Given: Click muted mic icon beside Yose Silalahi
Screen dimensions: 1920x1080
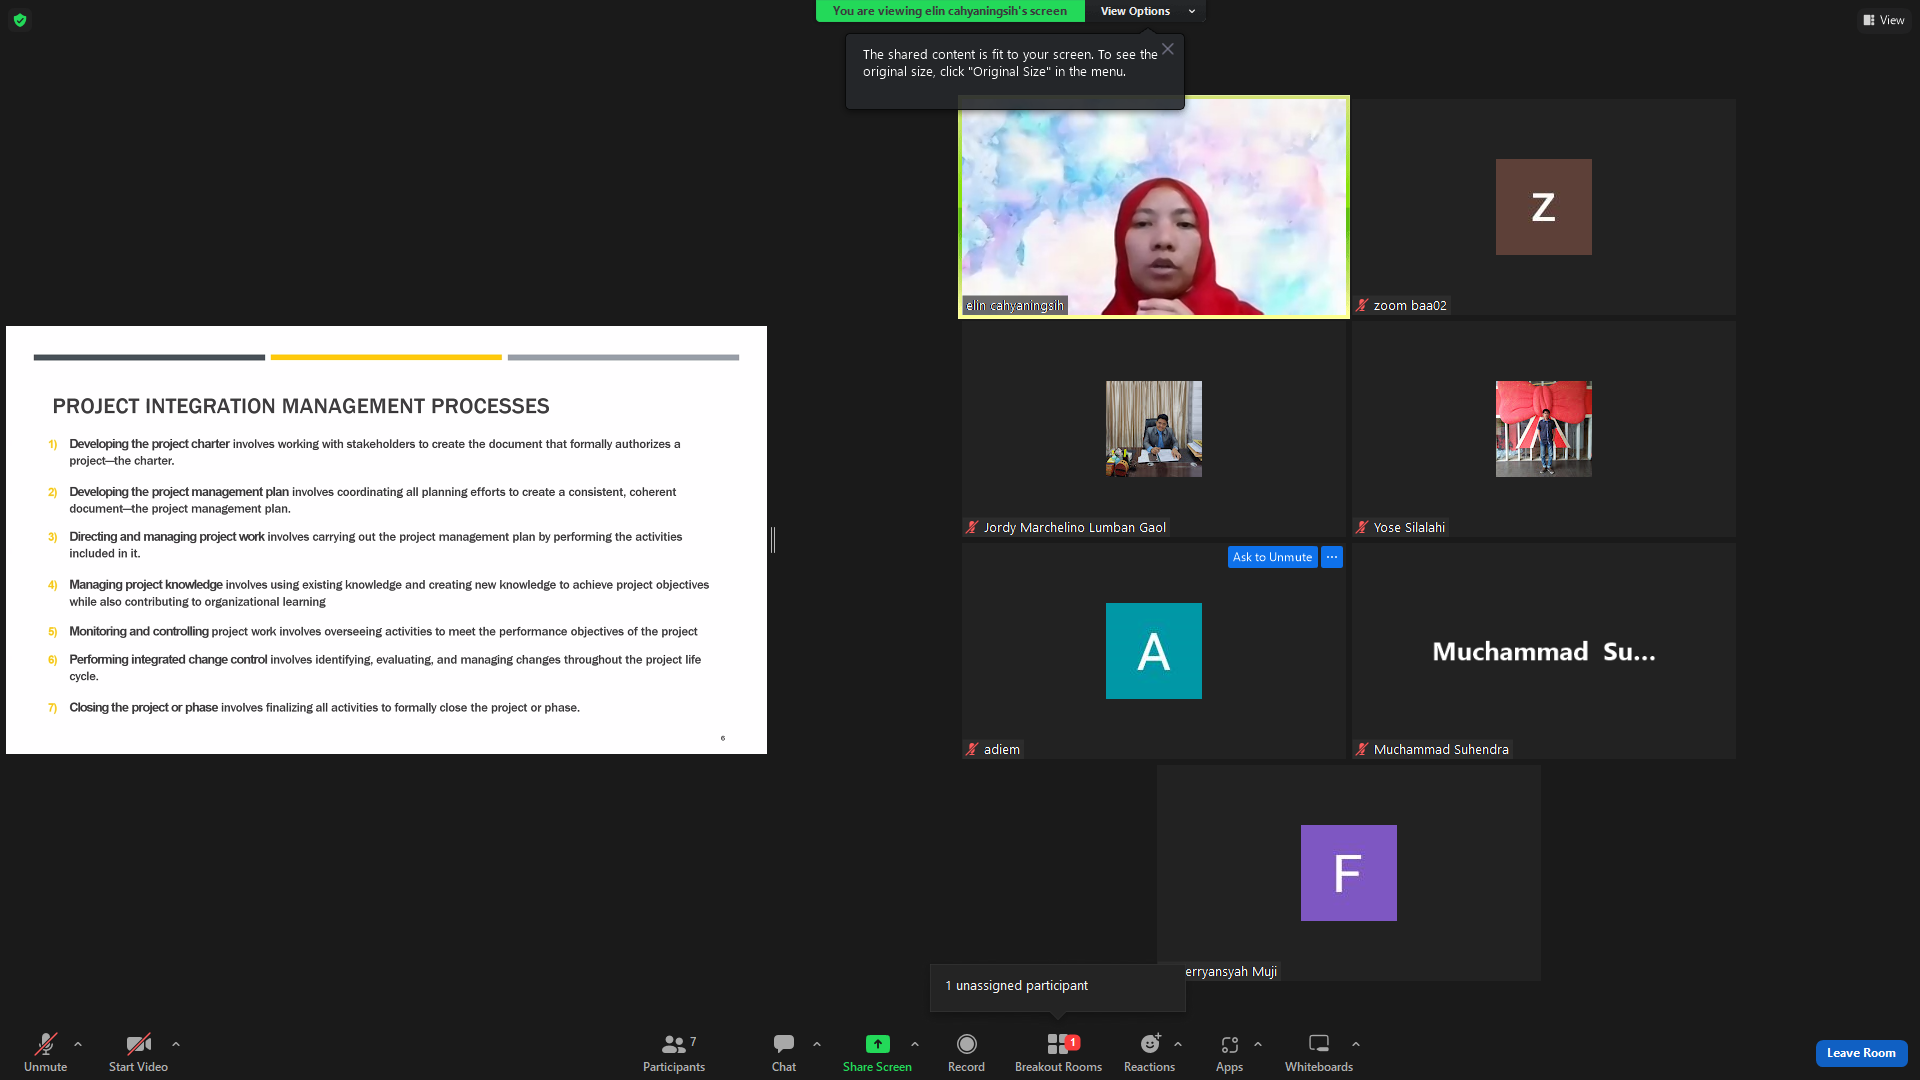Looking at the screenshot, I should [1362, 527].
